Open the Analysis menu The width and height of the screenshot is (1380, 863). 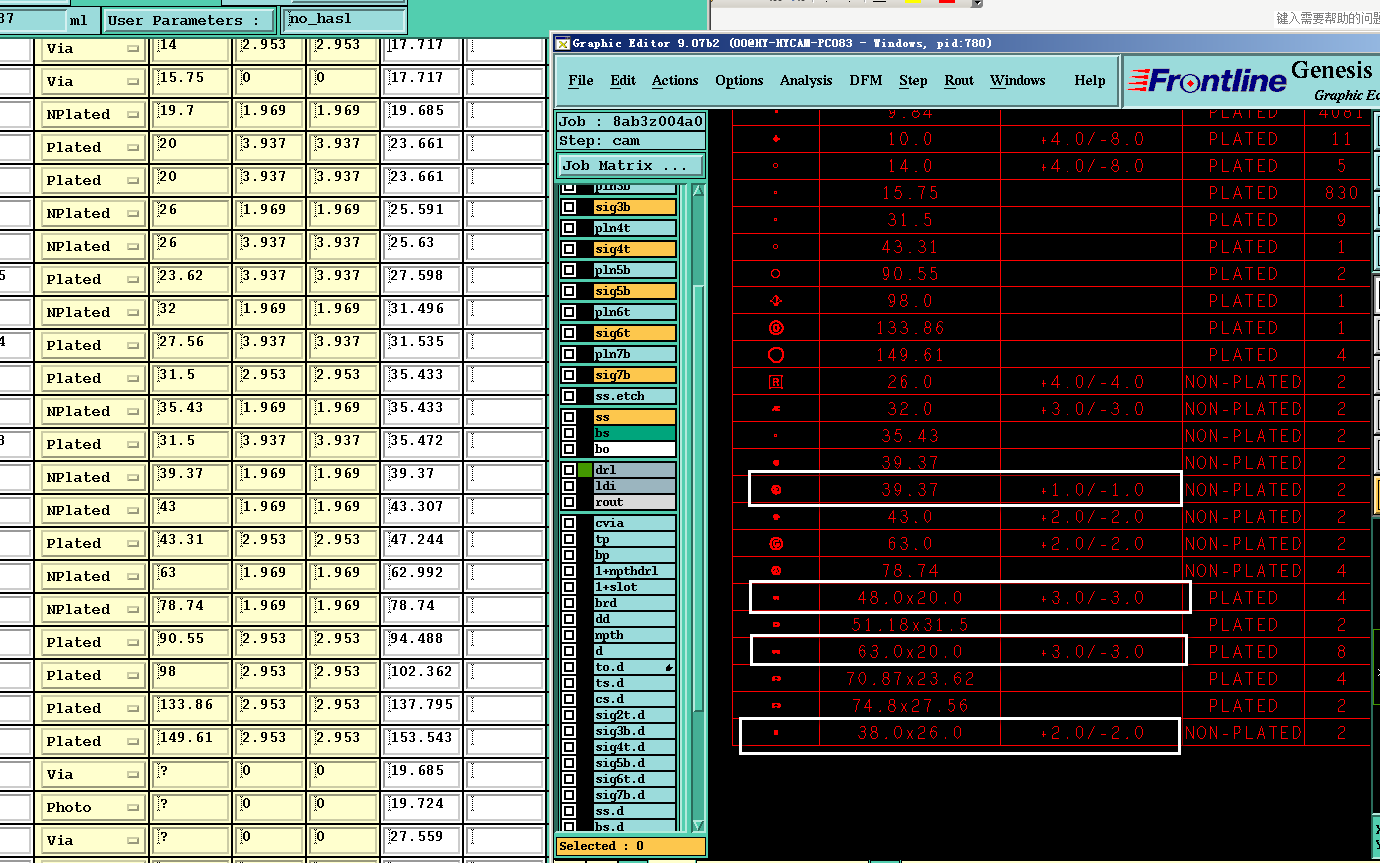(806, 81)
